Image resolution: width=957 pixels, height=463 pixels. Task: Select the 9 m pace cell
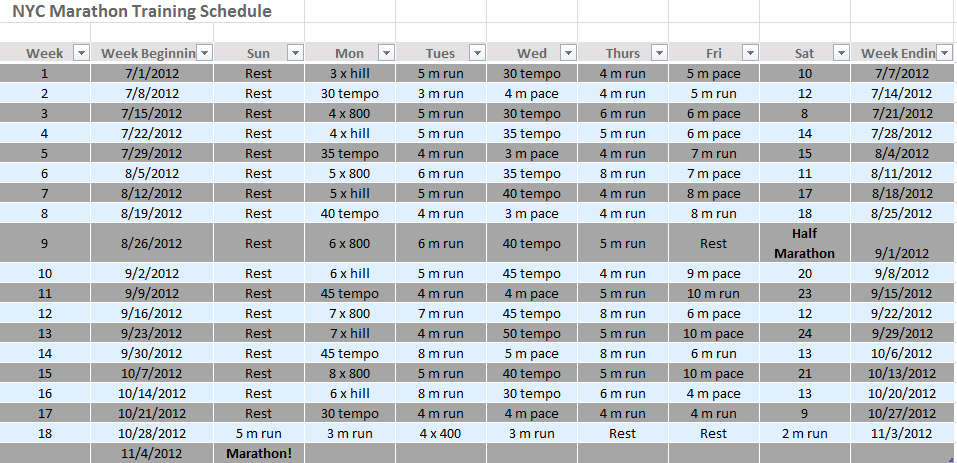tap(713, 273)
